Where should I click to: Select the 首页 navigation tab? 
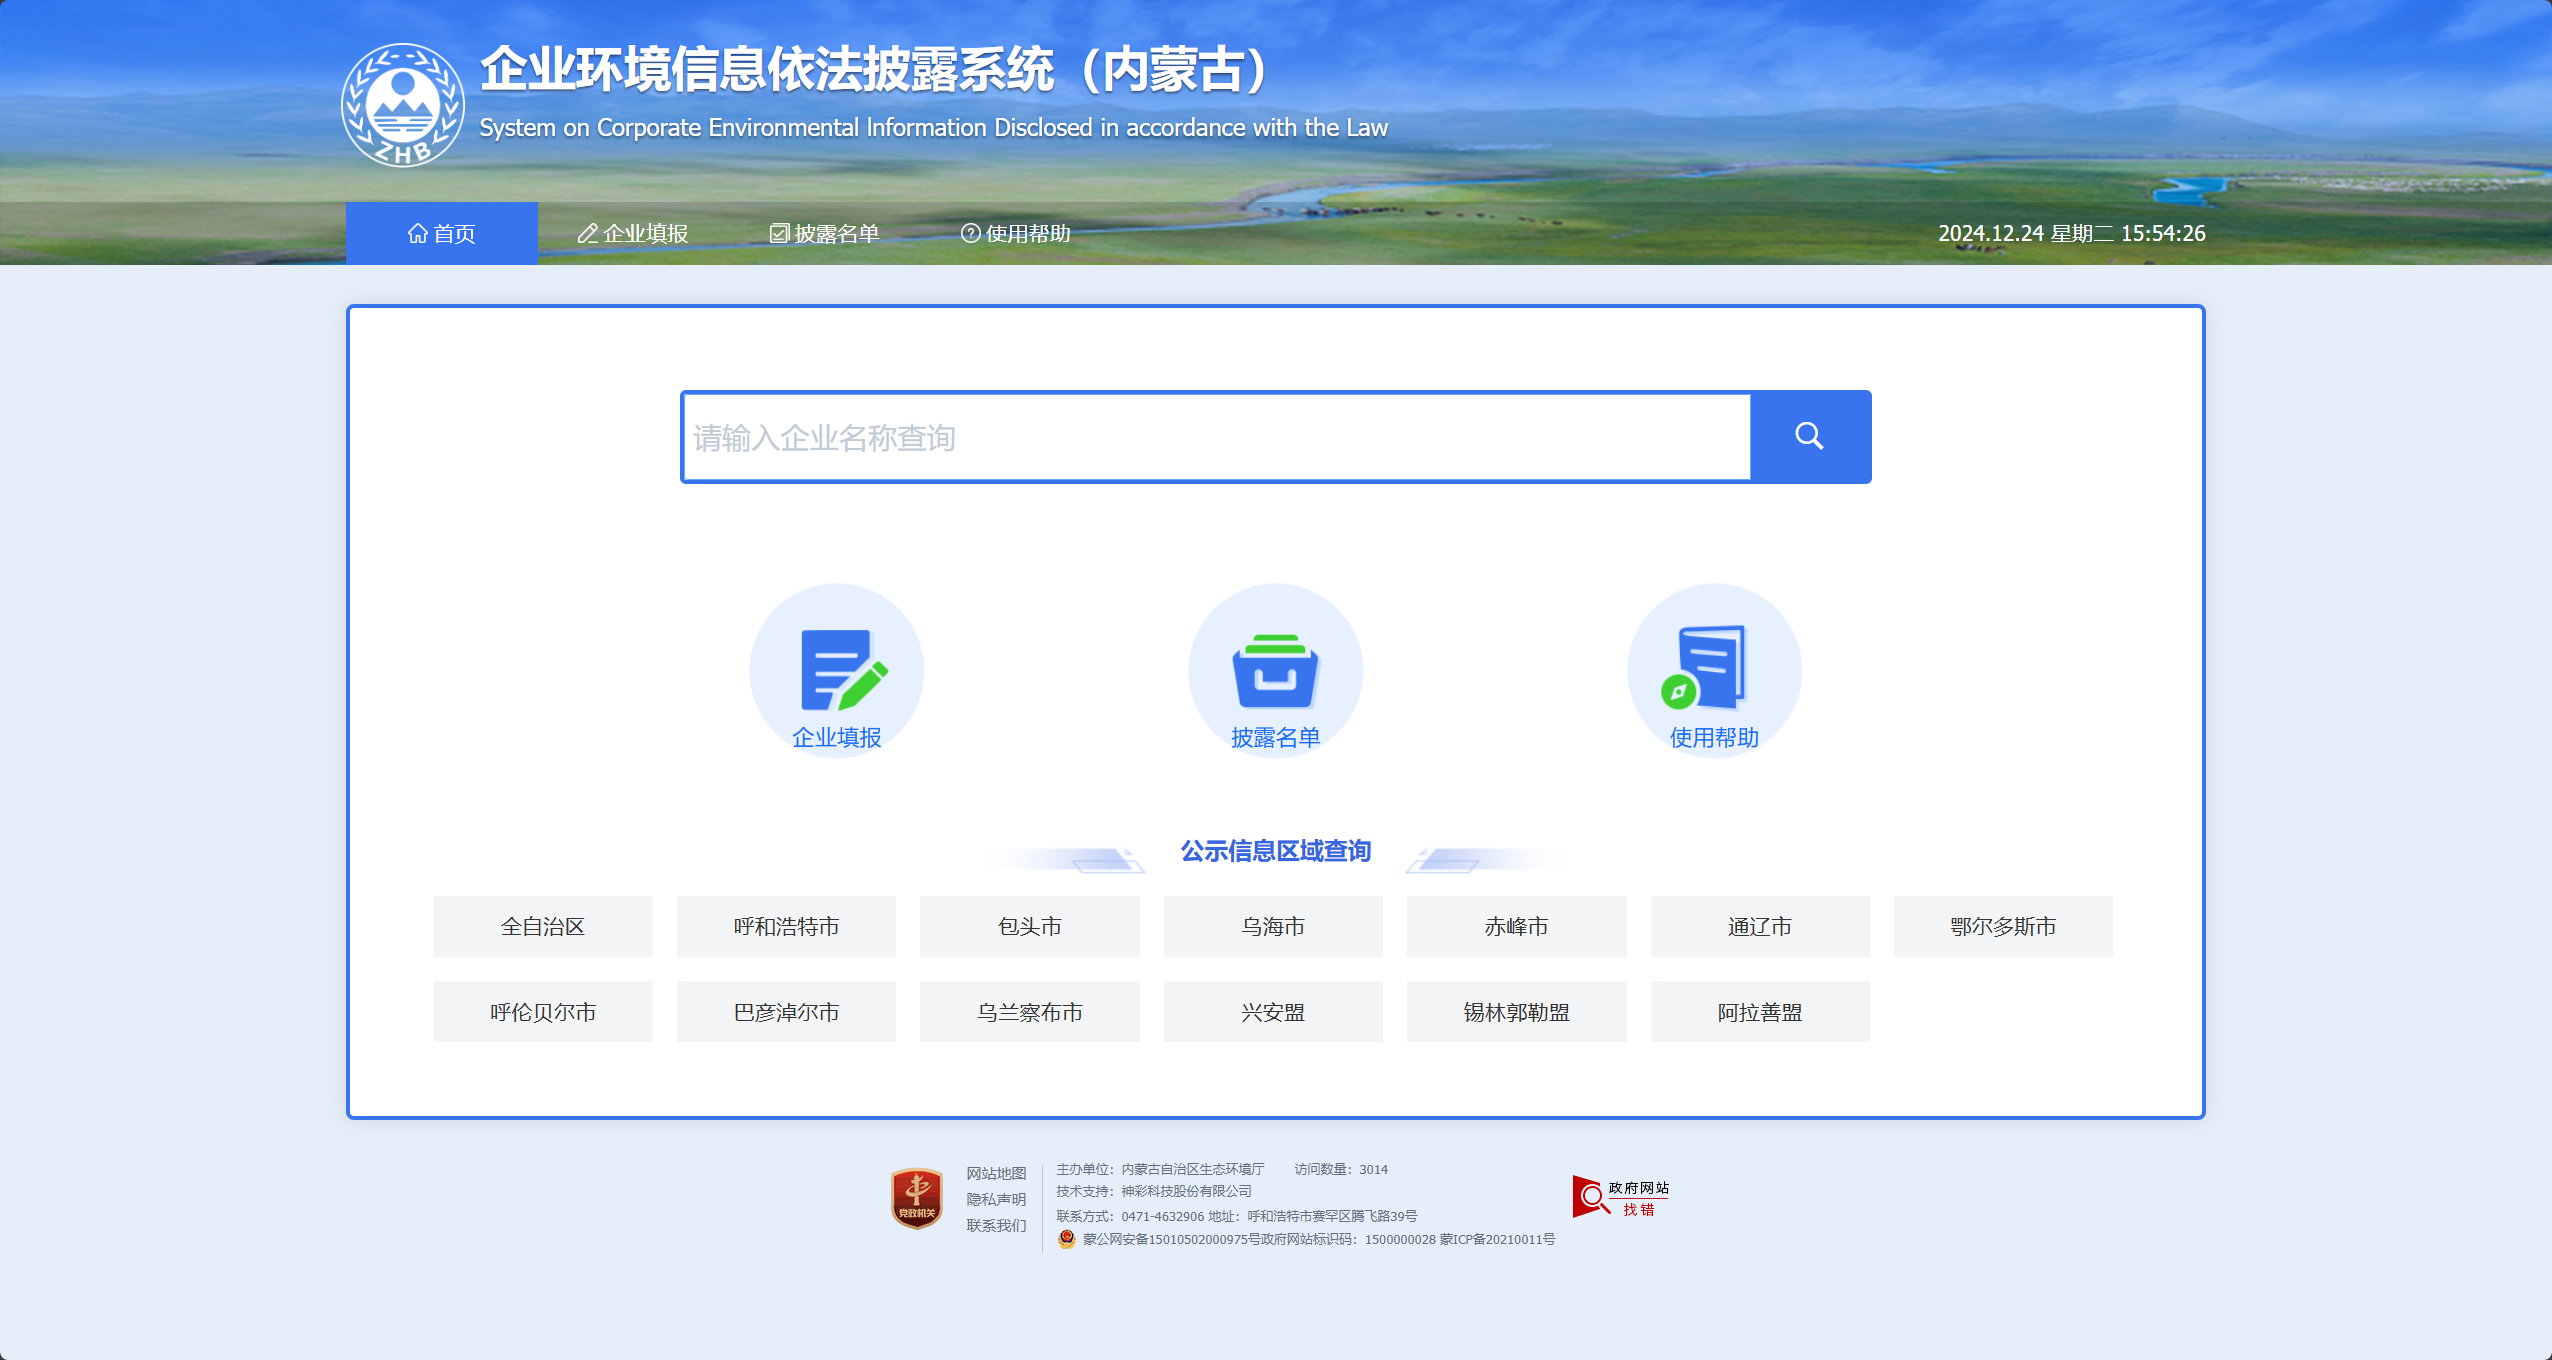(442, 233)
